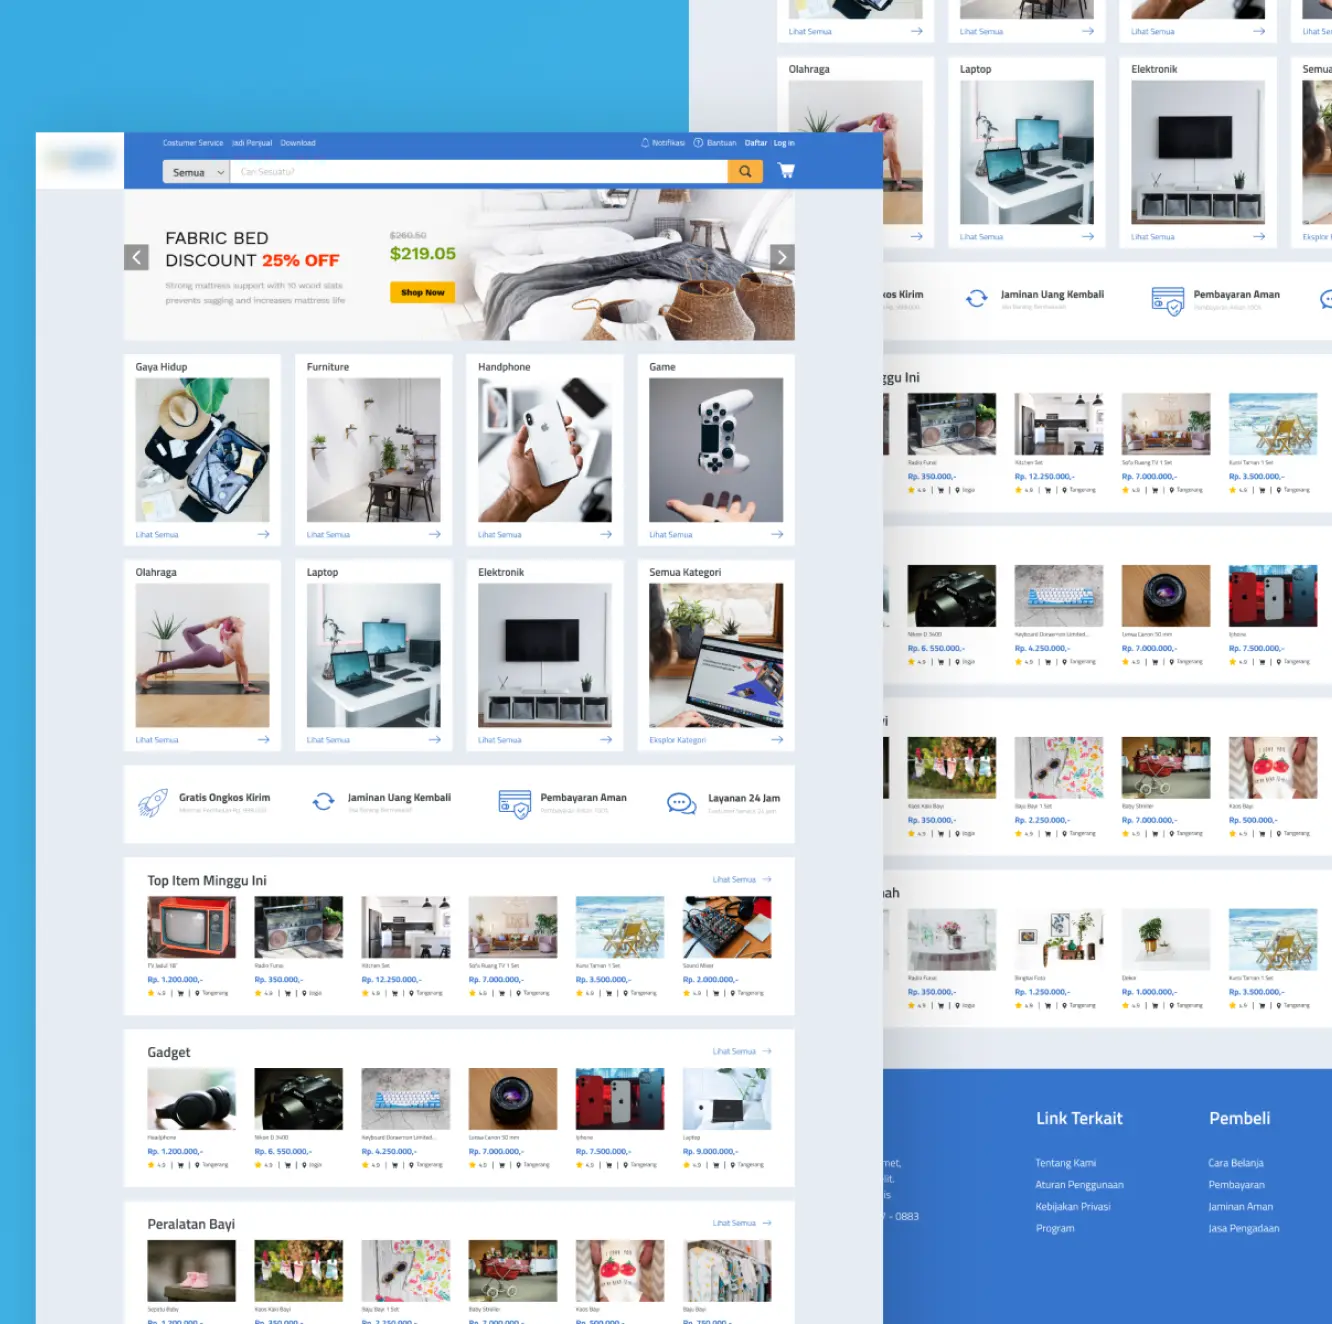Click arrow icon in front Laptop card
Viewport: 1332px width, 1324px height.
434,740
